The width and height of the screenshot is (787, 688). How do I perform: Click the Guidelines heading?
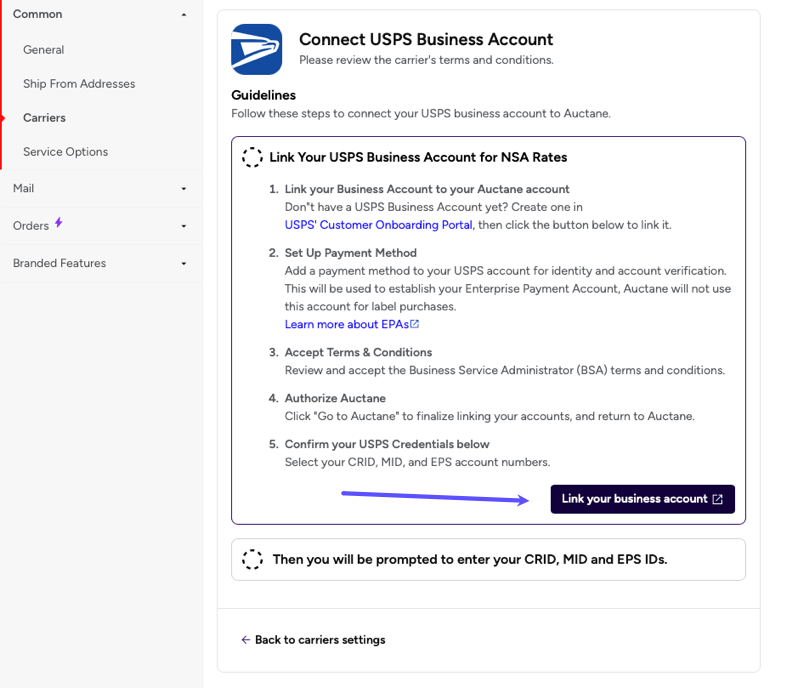click(264, 95)
